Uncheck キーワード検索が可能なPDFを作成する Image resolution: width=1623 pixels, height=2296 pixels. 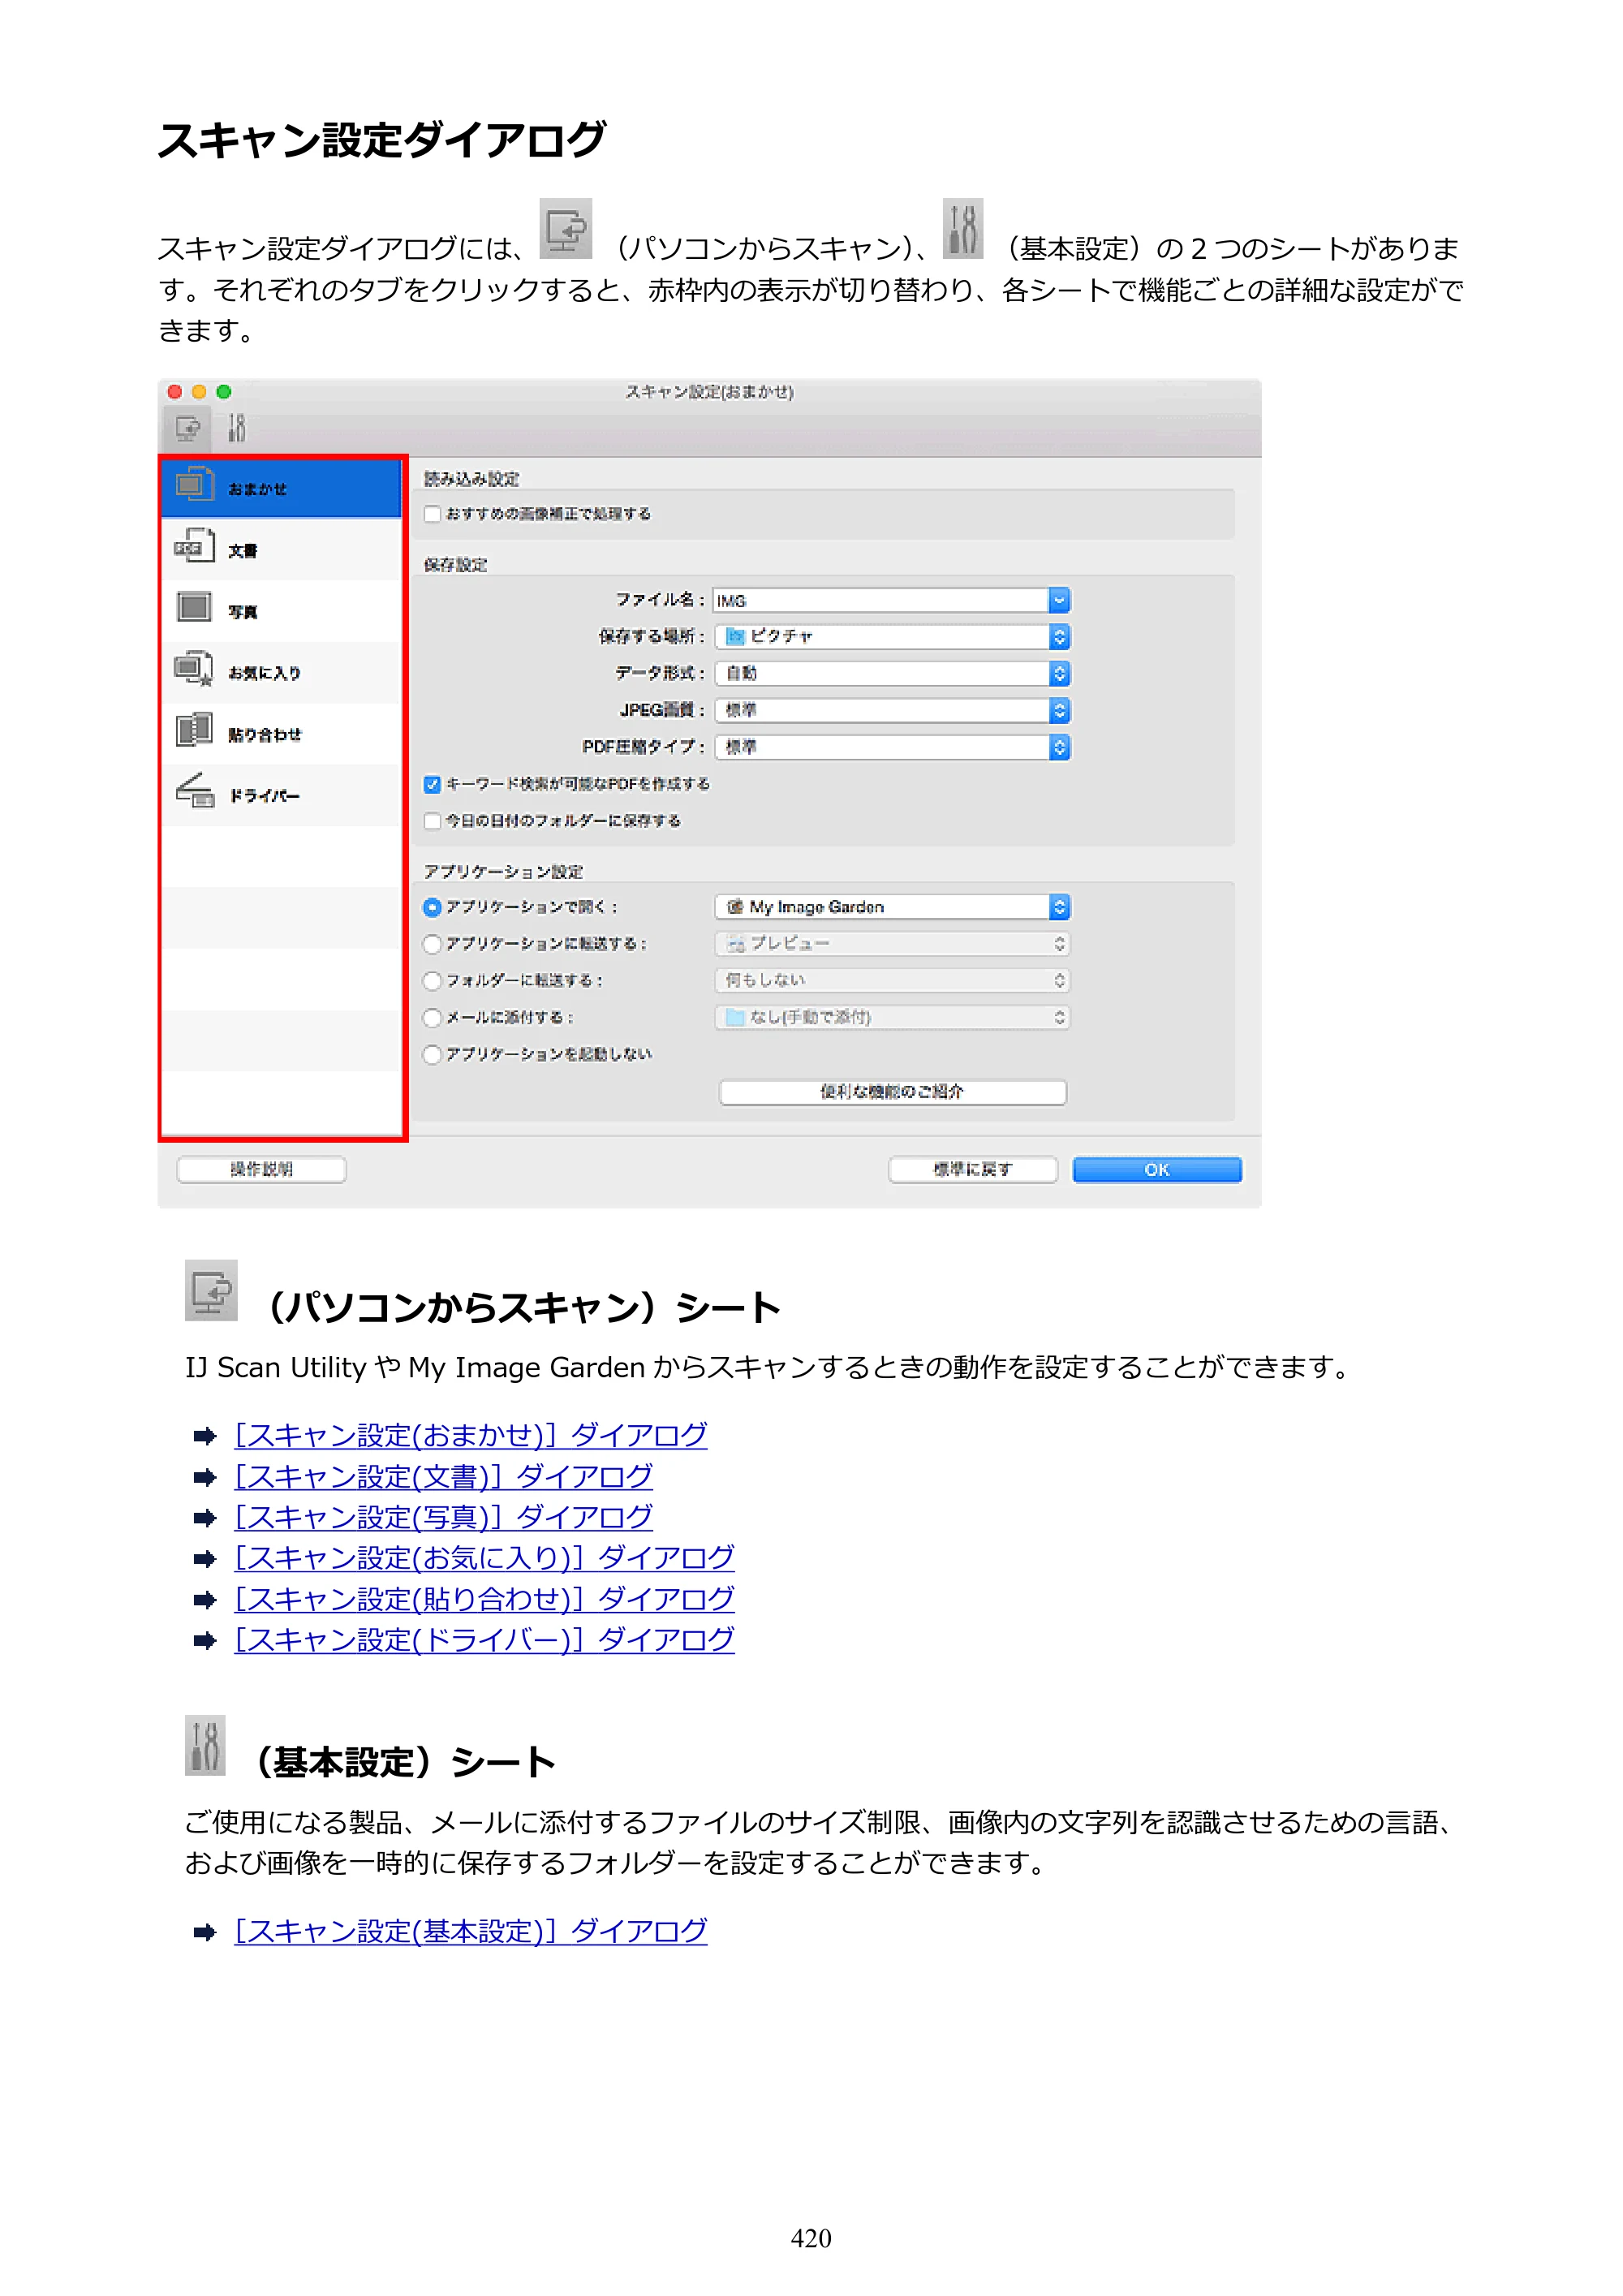[432, 784]
